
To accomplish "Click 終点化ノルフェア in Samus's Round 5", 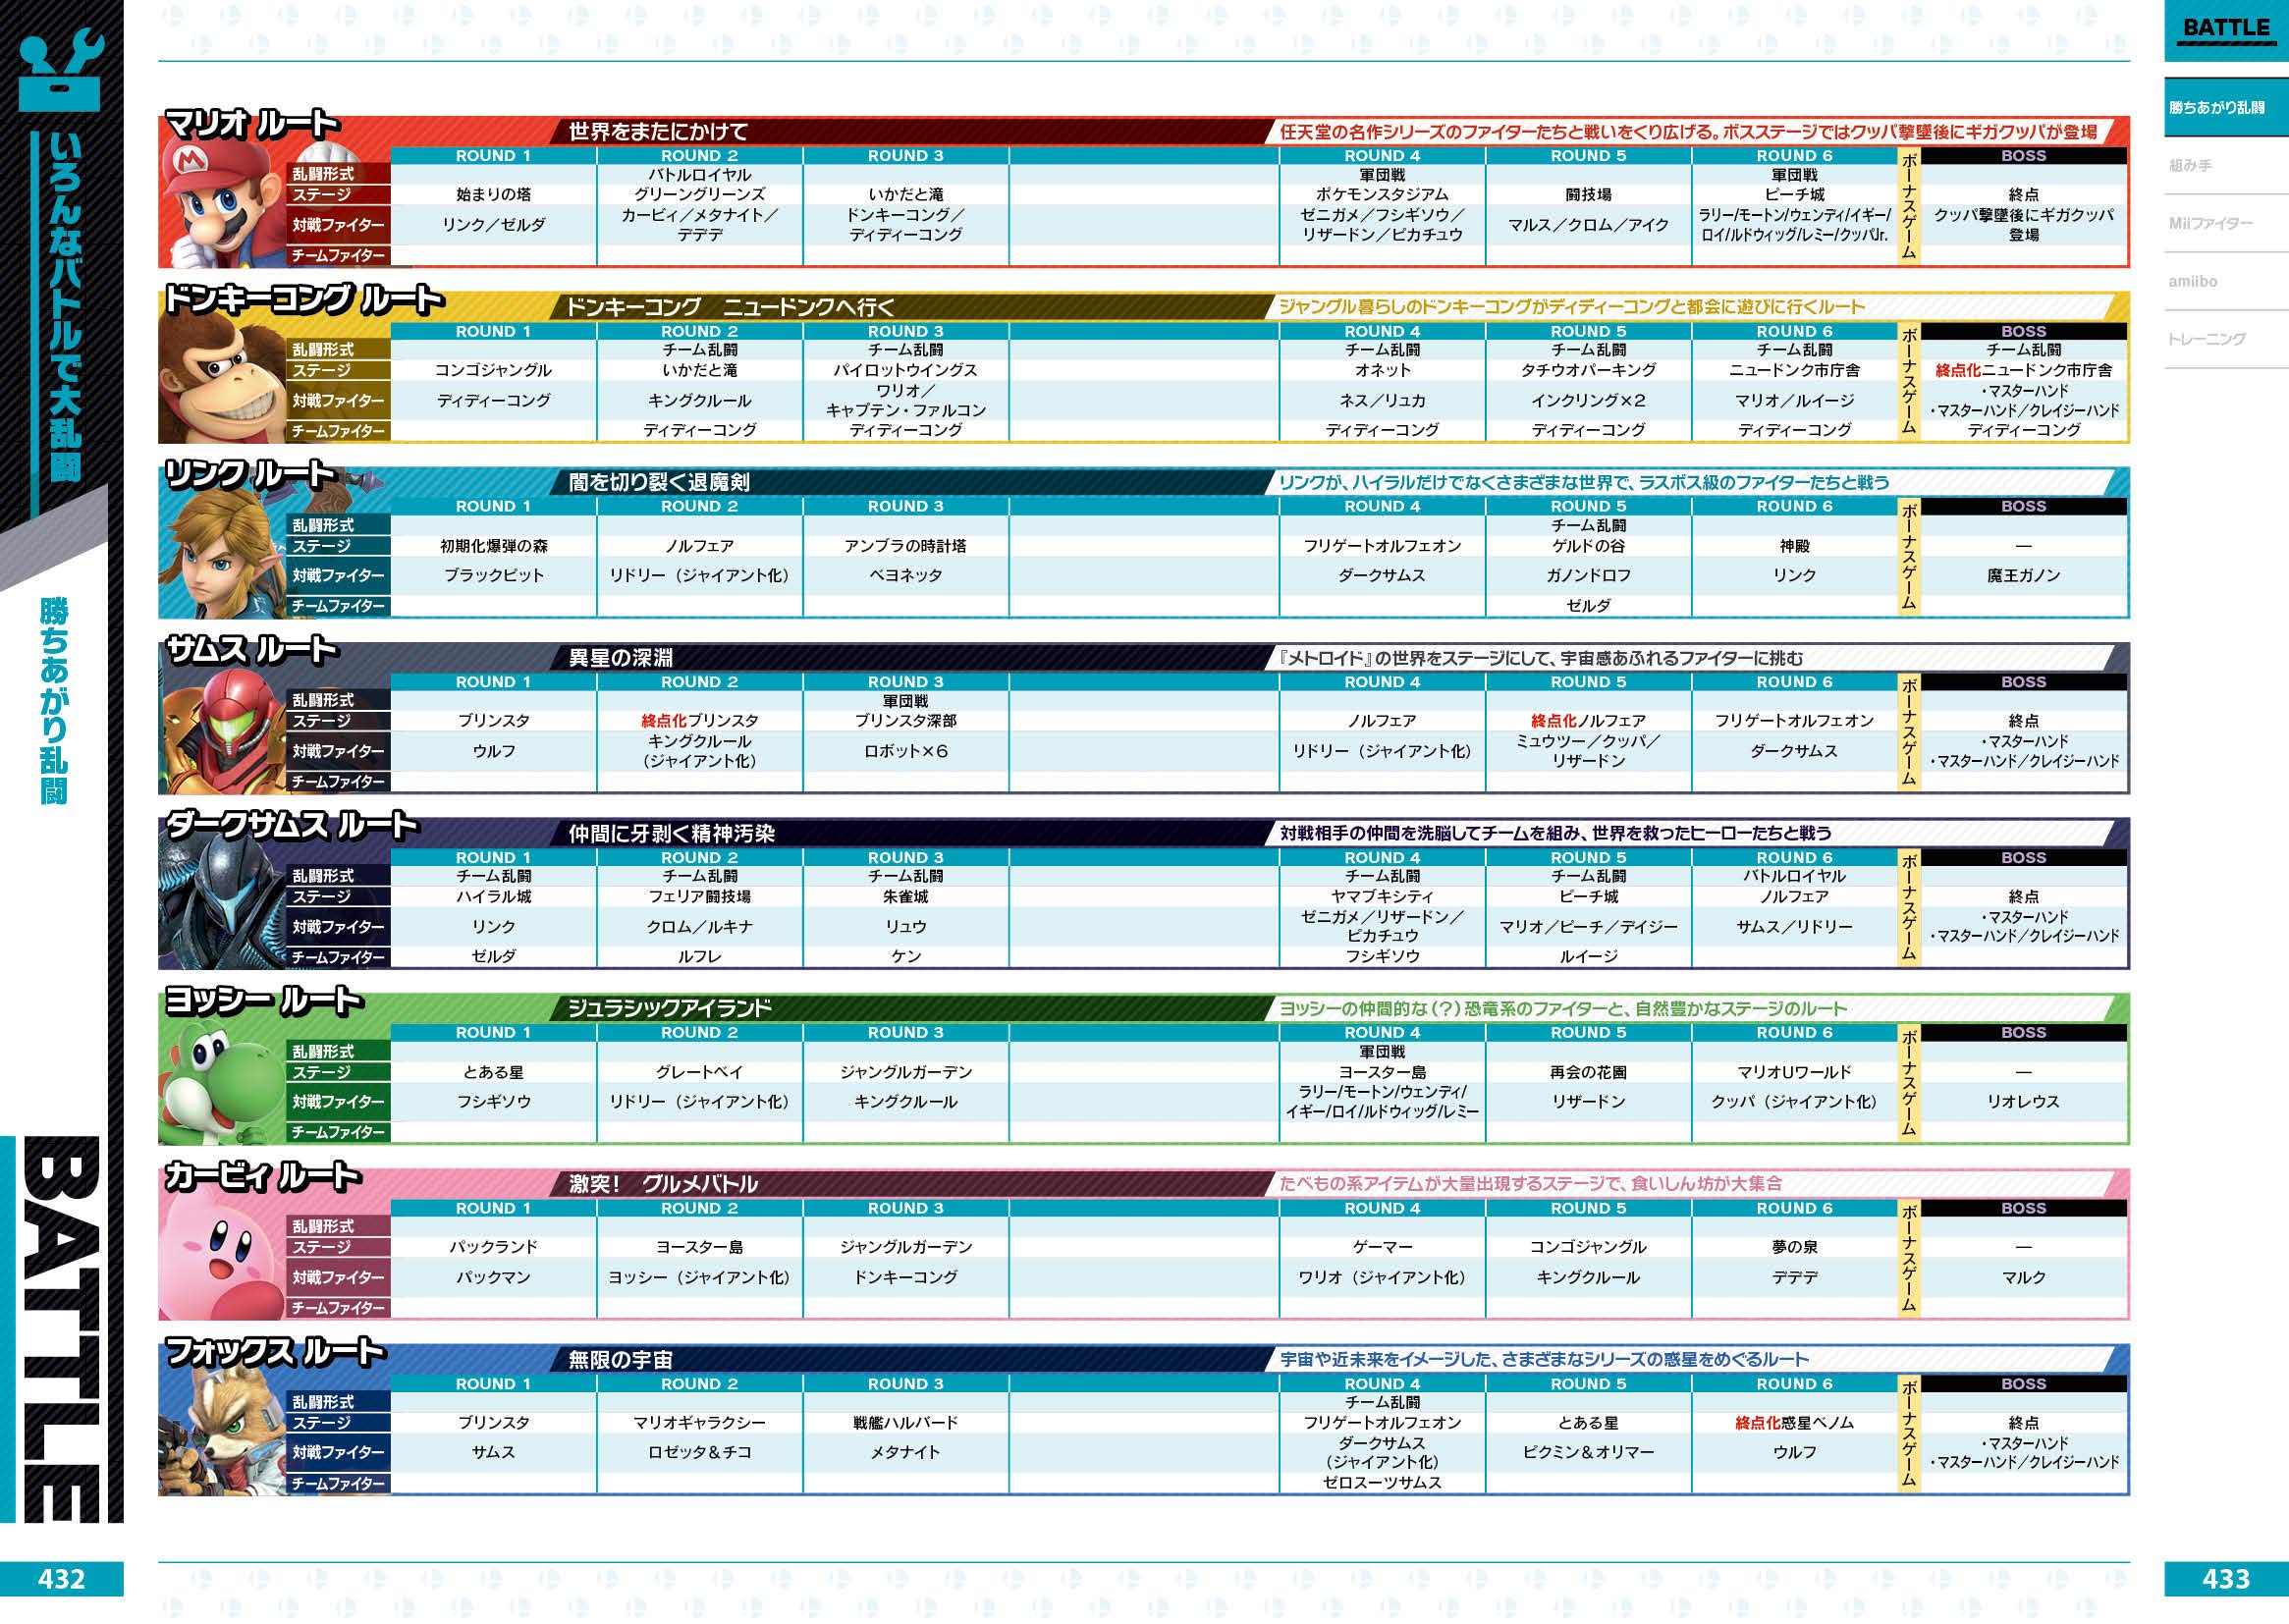I will click(x=1588, y=721).
